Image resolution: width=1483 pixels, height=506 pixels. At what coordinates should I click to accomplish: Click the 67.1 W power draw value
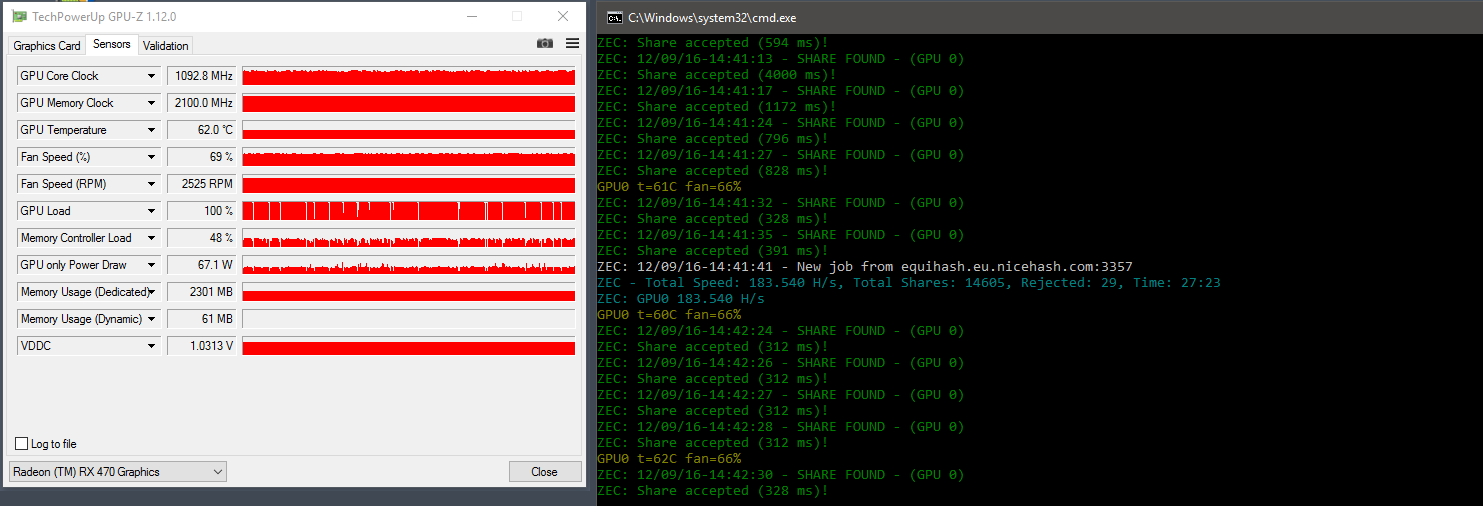[202, 265]
